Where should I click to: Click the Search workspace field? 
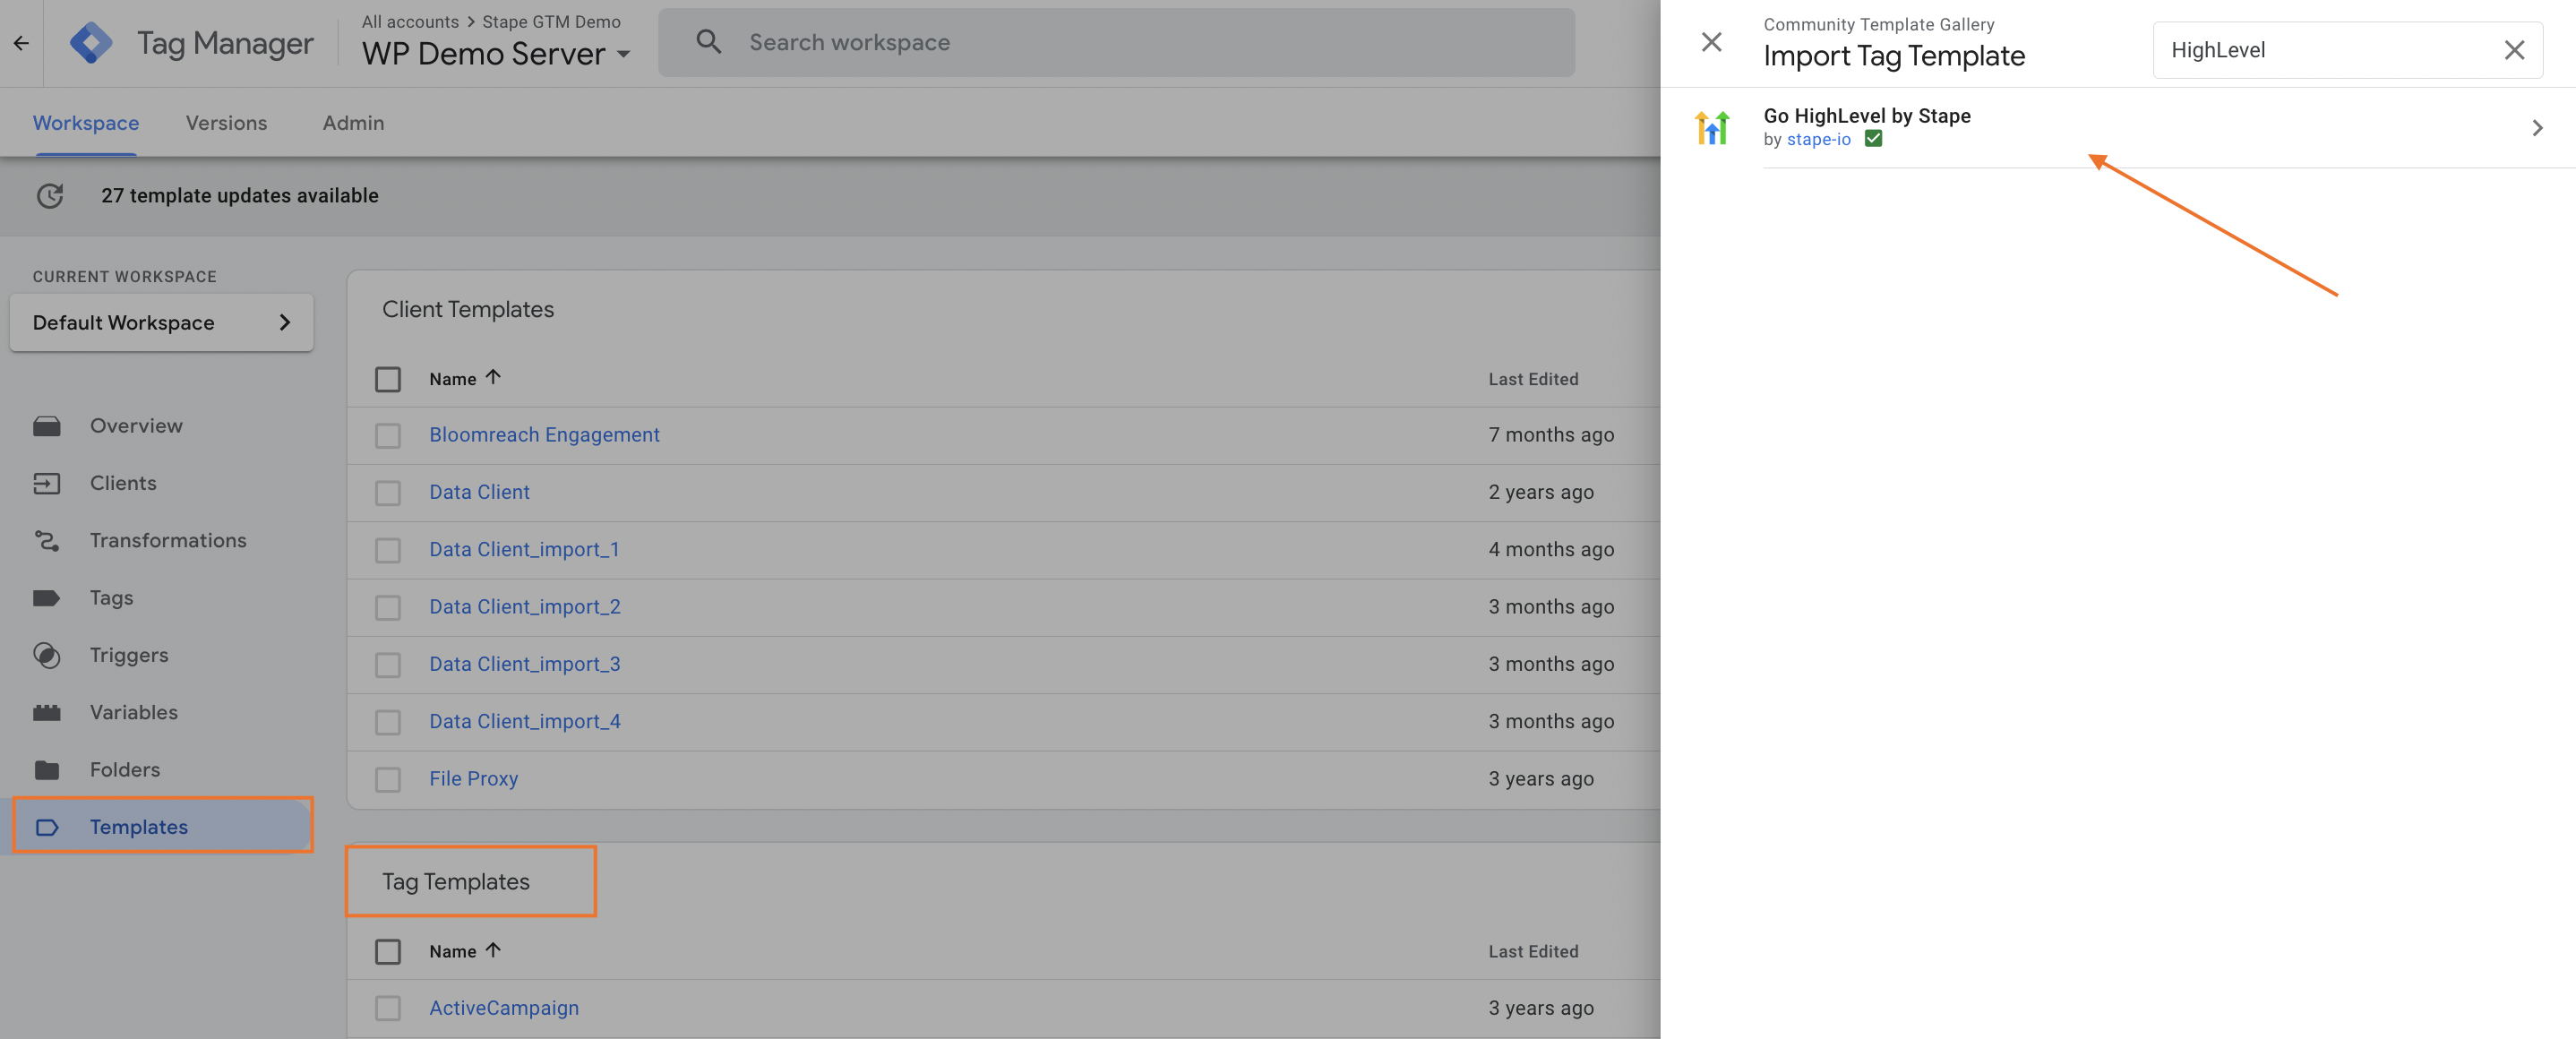(1116, 42)
